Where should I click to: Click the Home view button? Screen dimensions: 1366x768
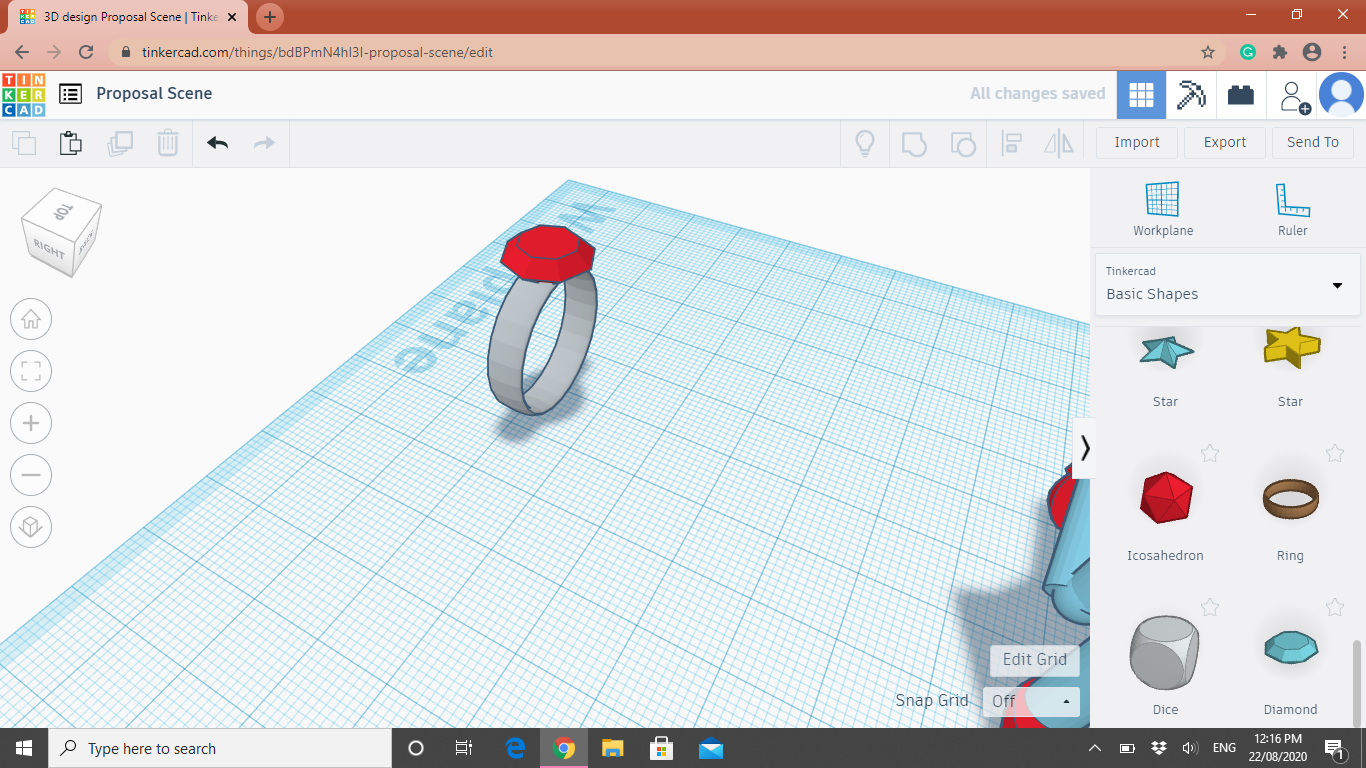coord(31,320)
